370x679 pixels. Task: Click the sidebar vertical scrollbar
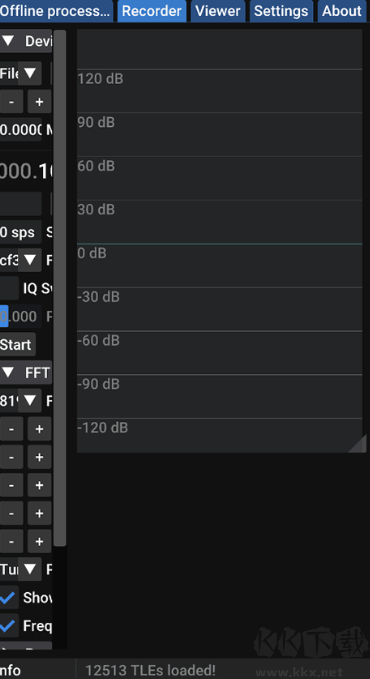(60, 288)
